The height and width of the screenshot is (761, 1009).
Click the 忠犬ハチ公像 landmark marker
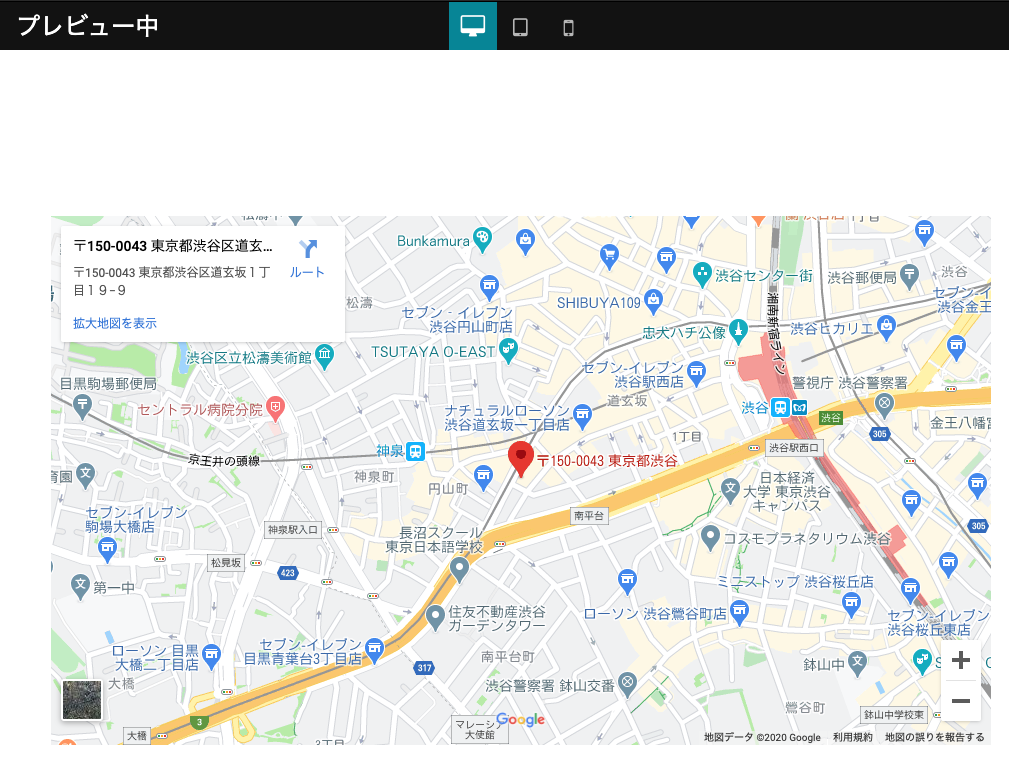738,330
